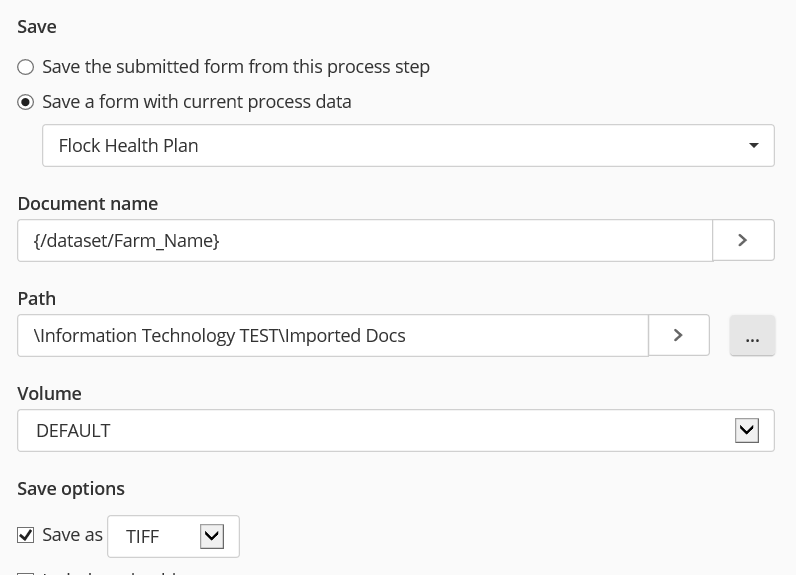Select 'Save the submitted form' radio option
This screenshot has height=575, width=796.
(26, 67)
